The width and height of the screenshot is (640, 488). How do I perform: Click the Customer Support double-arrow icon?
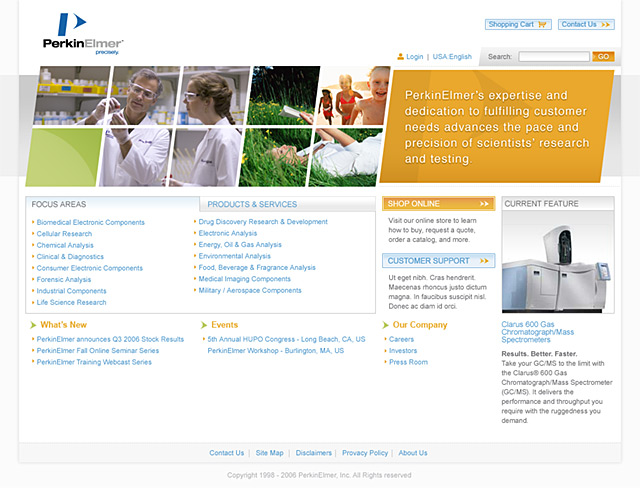click(x=485, y=261)
